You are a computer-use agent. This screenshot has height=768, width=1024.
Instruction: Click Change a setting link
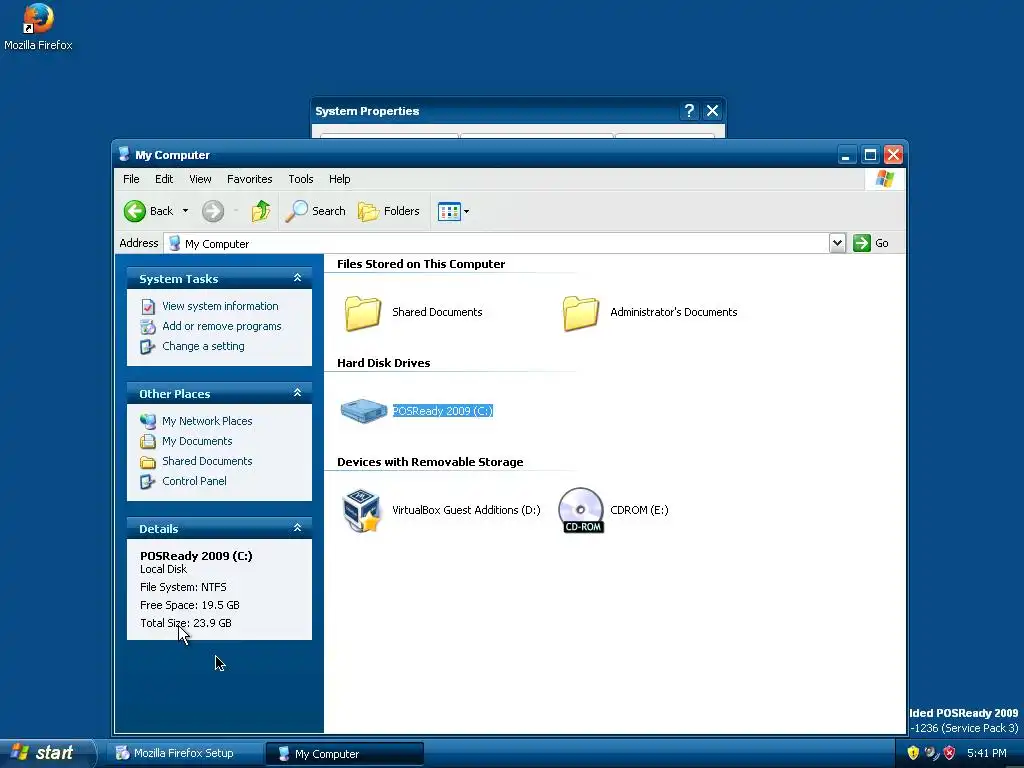click(x=203, y=346)
